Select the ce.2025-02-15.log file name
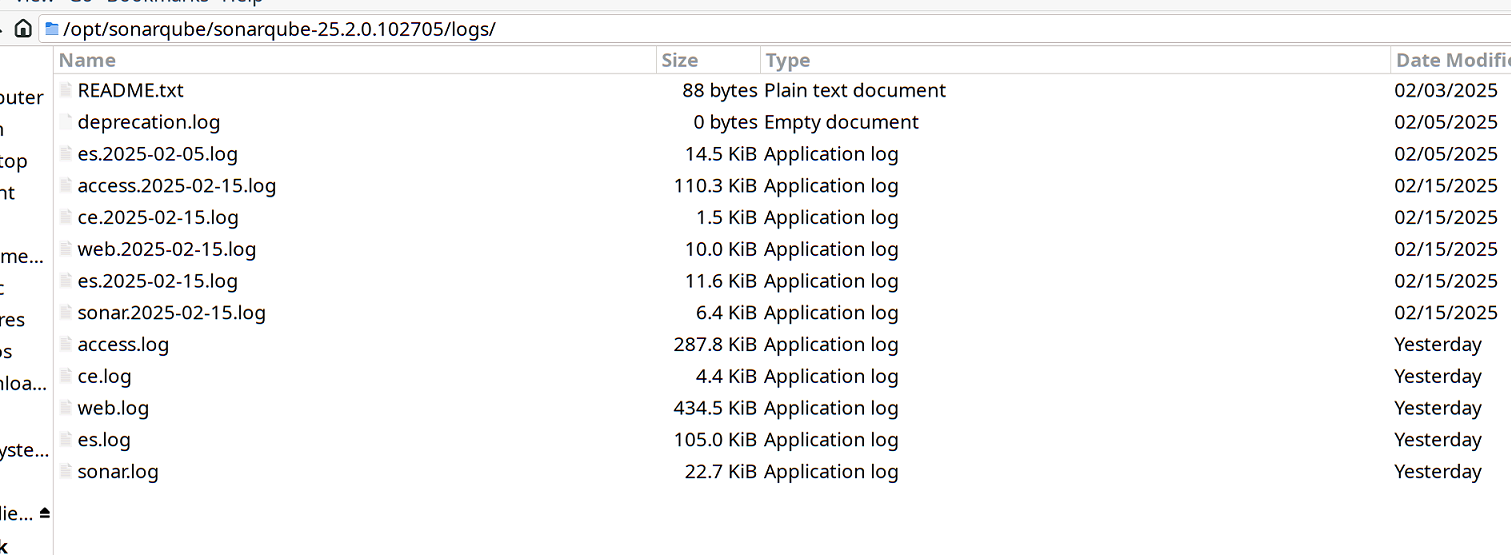The image size is (1511, 555). click(x=158, y=218)
